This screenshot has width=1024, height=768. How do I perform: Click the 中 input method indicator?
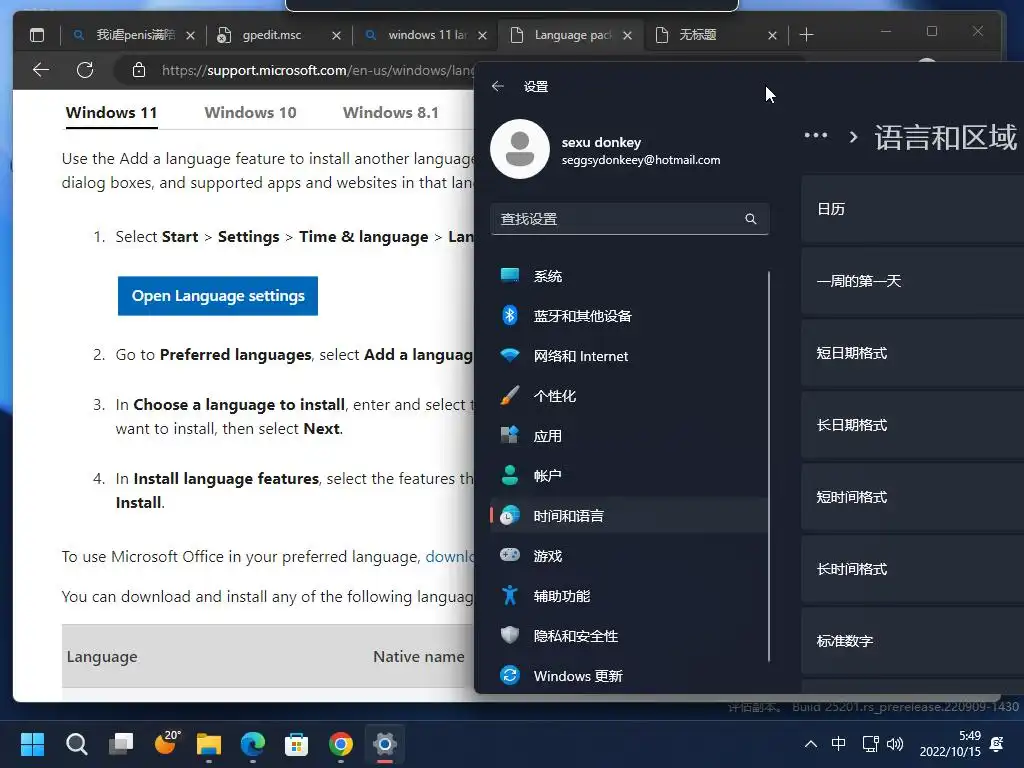839,744
